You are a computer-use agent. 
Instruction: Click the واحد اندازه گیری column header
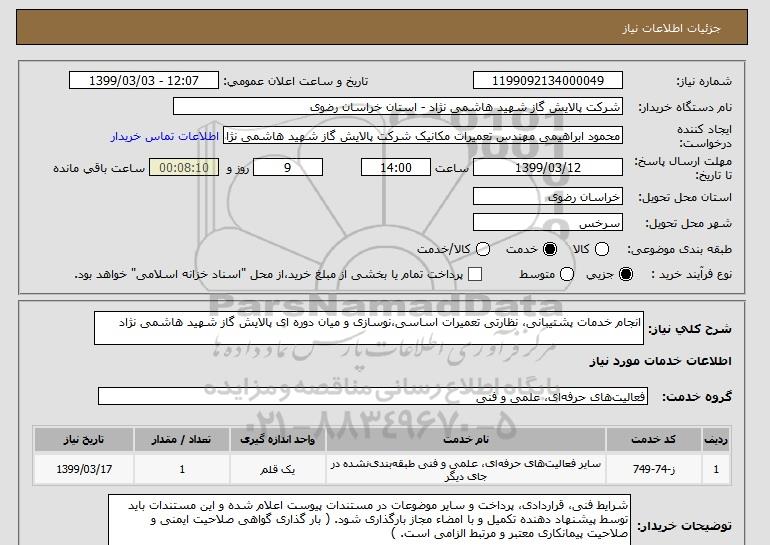point(277,439)
